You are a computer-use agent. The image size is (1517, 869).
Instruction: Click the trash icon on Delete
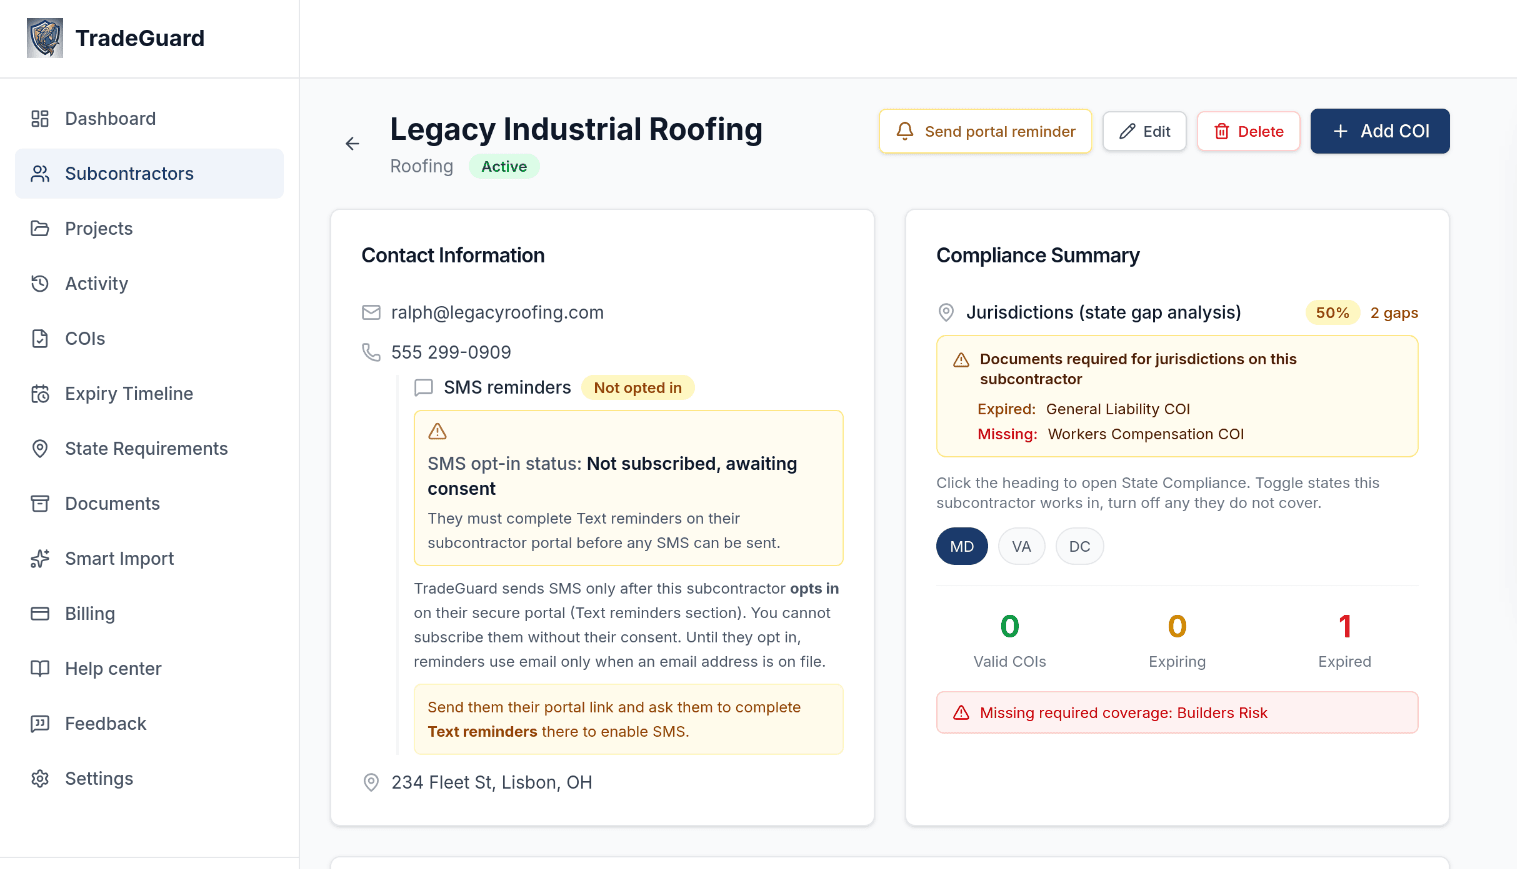coord(1221,132)
